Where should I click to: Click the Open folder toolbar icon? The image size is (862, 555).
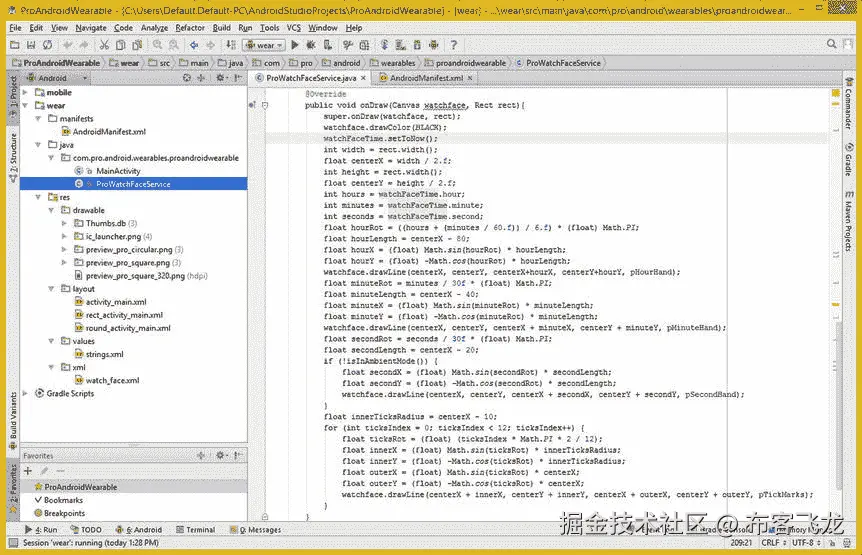click(x=15, y=45)
